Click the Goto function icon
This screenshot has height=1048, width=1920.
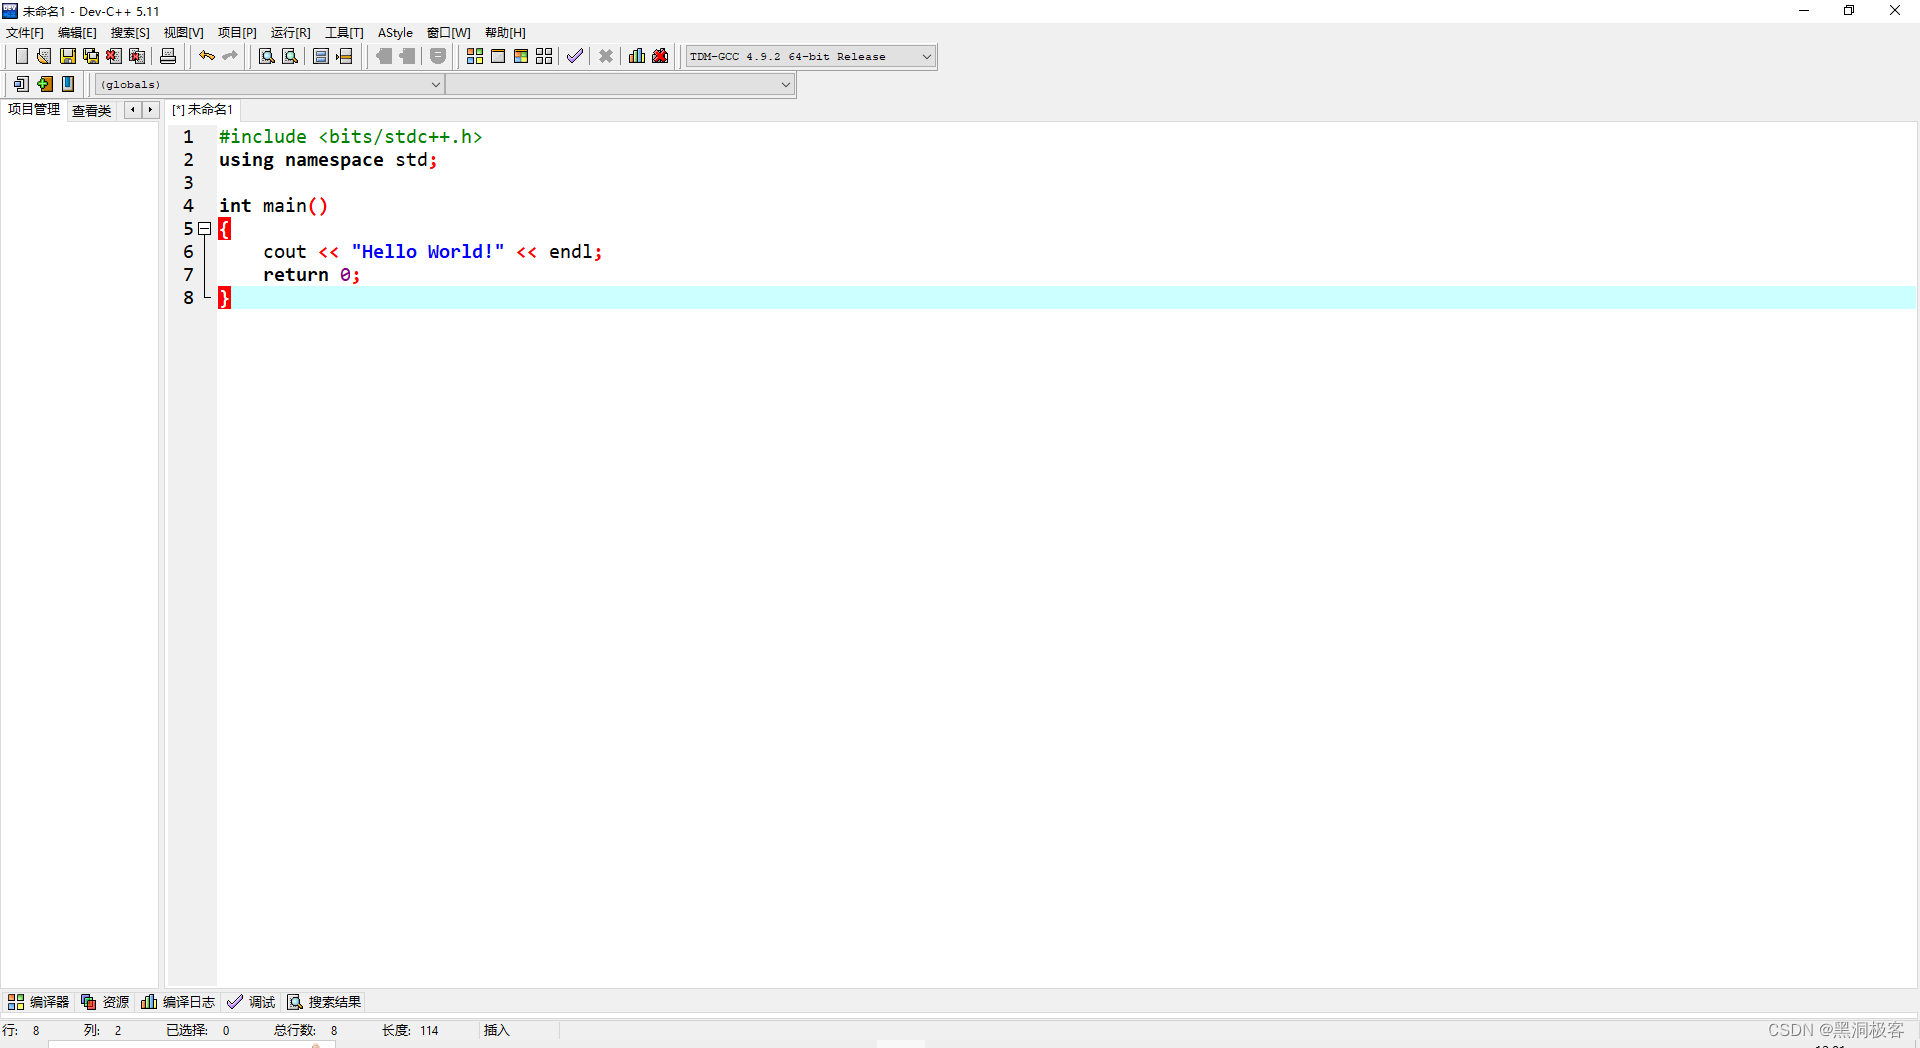click(x=321, y=56)
